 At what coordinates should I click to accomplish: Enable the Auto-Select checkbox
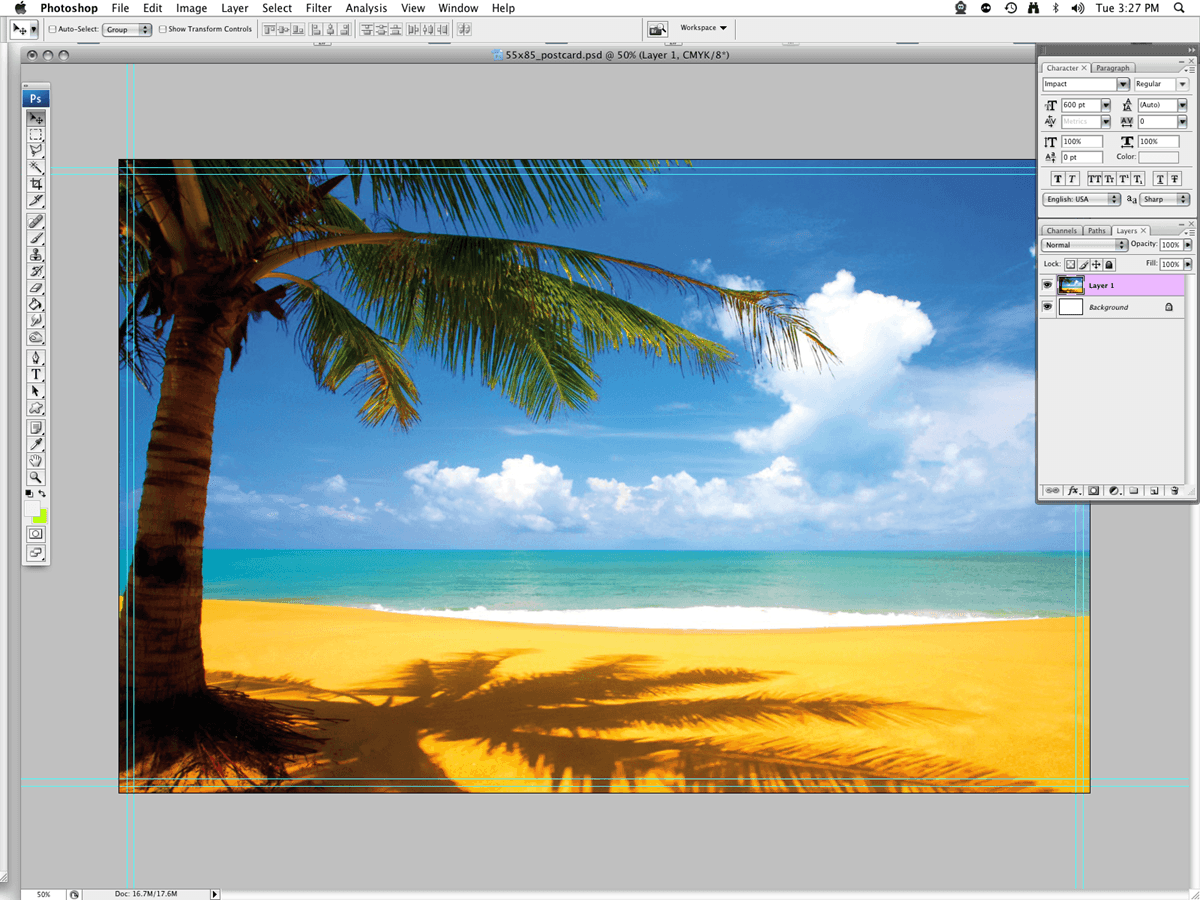[x=53, y=29]
